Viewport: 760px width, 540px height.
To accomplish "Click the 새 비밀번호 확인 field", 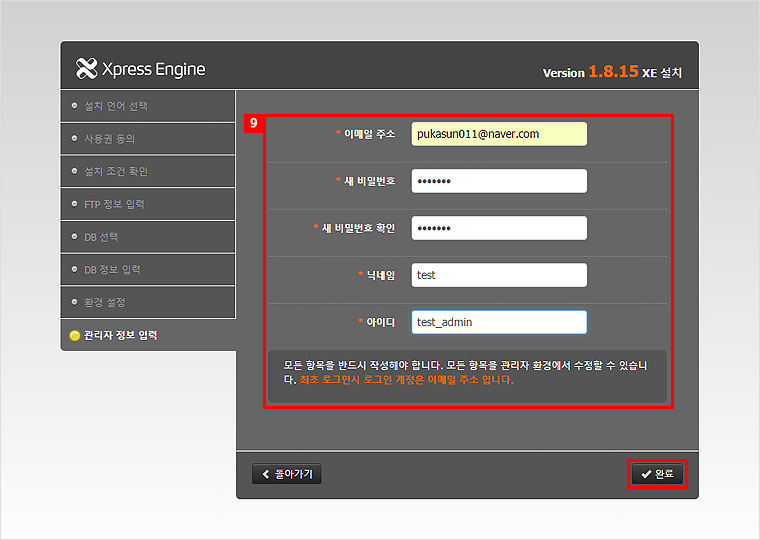I will click(498, 228).
